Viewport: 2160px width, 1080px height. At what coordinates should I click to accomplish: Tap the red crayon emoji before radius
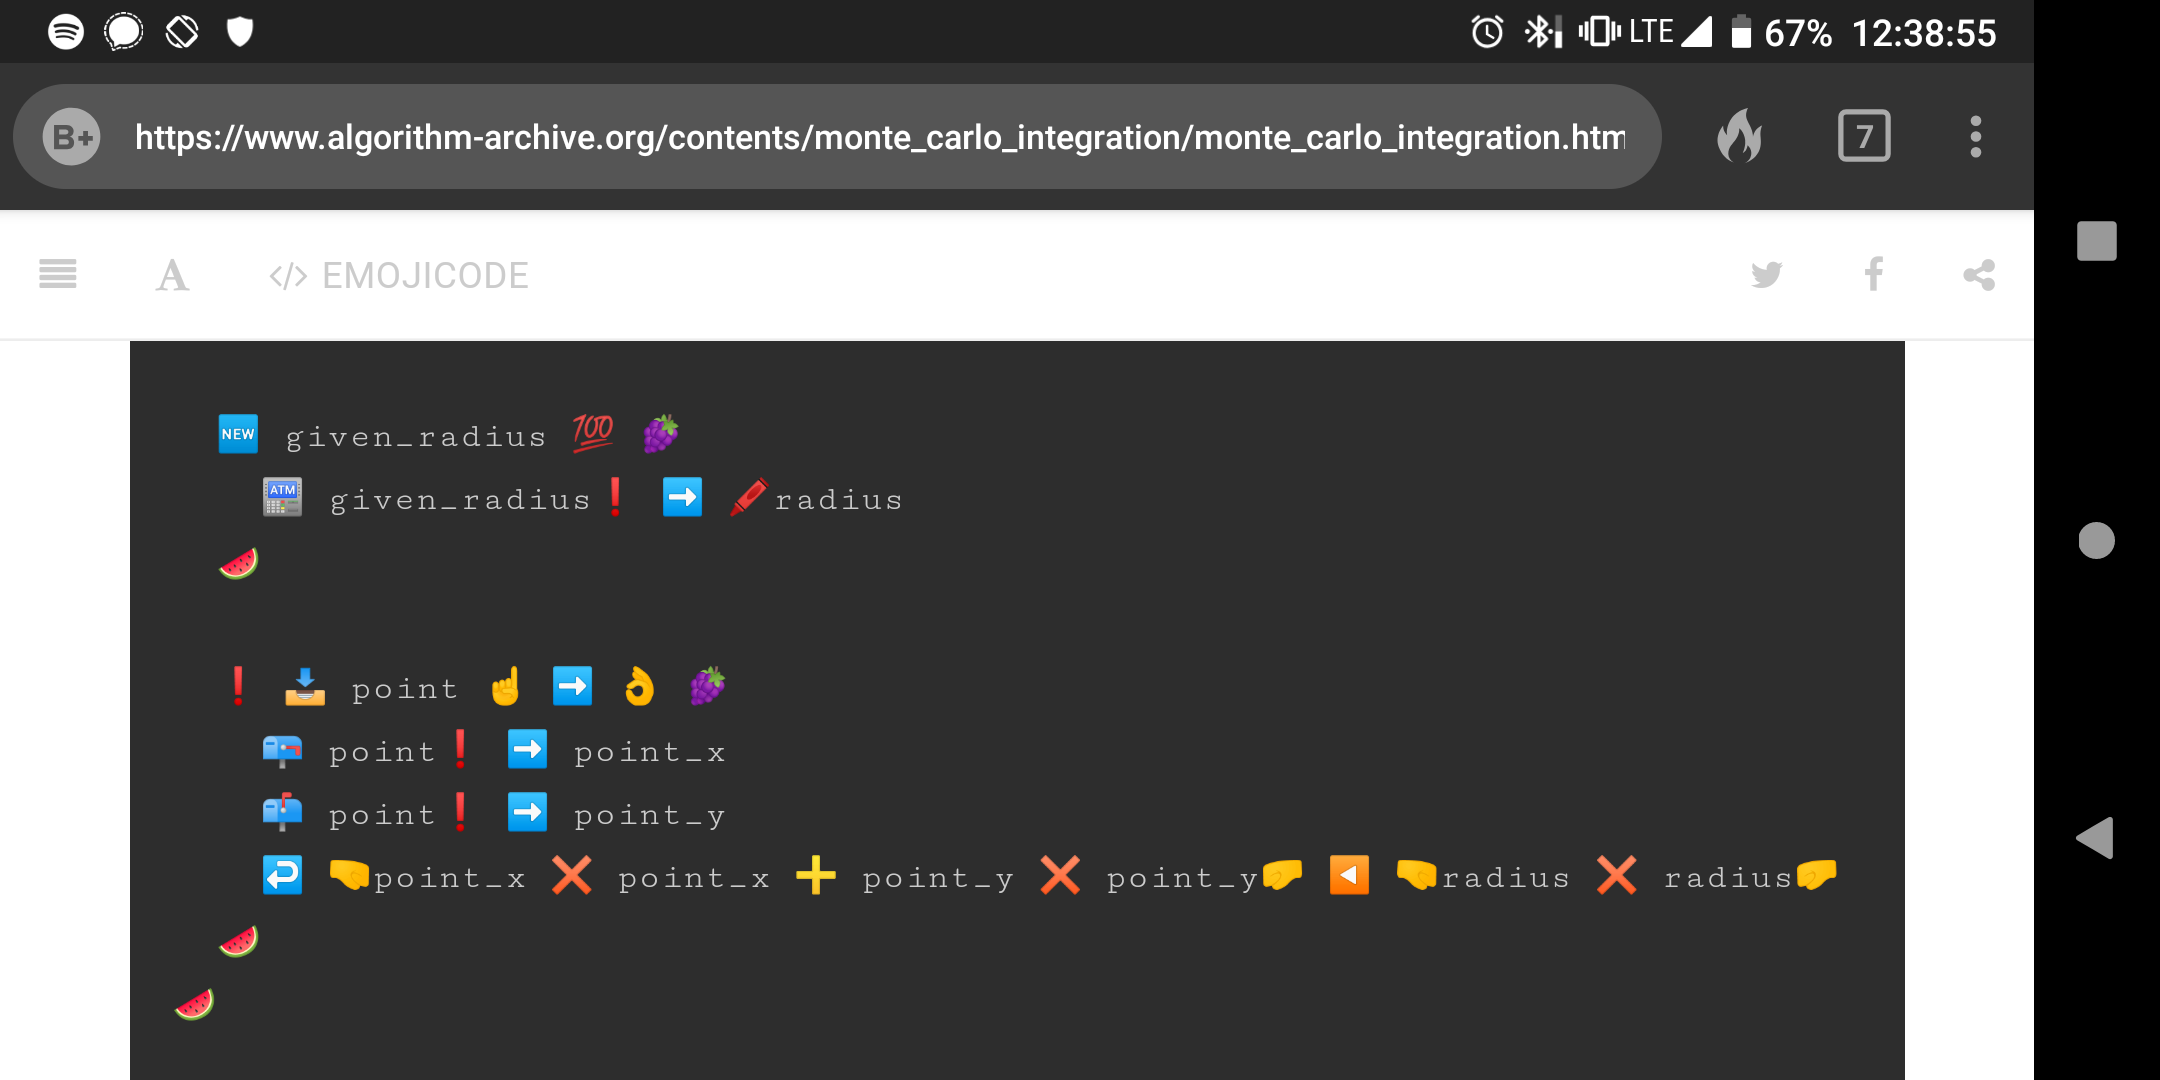click(748, 497)
